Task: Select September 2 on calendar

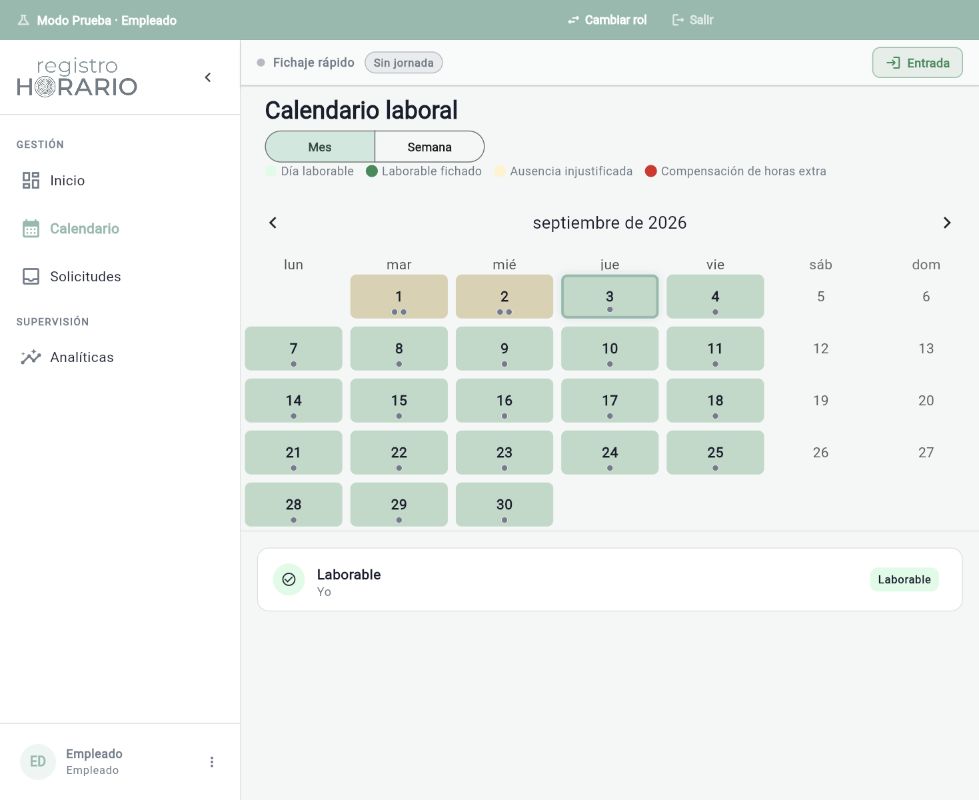Action: (x=504, y=297)
